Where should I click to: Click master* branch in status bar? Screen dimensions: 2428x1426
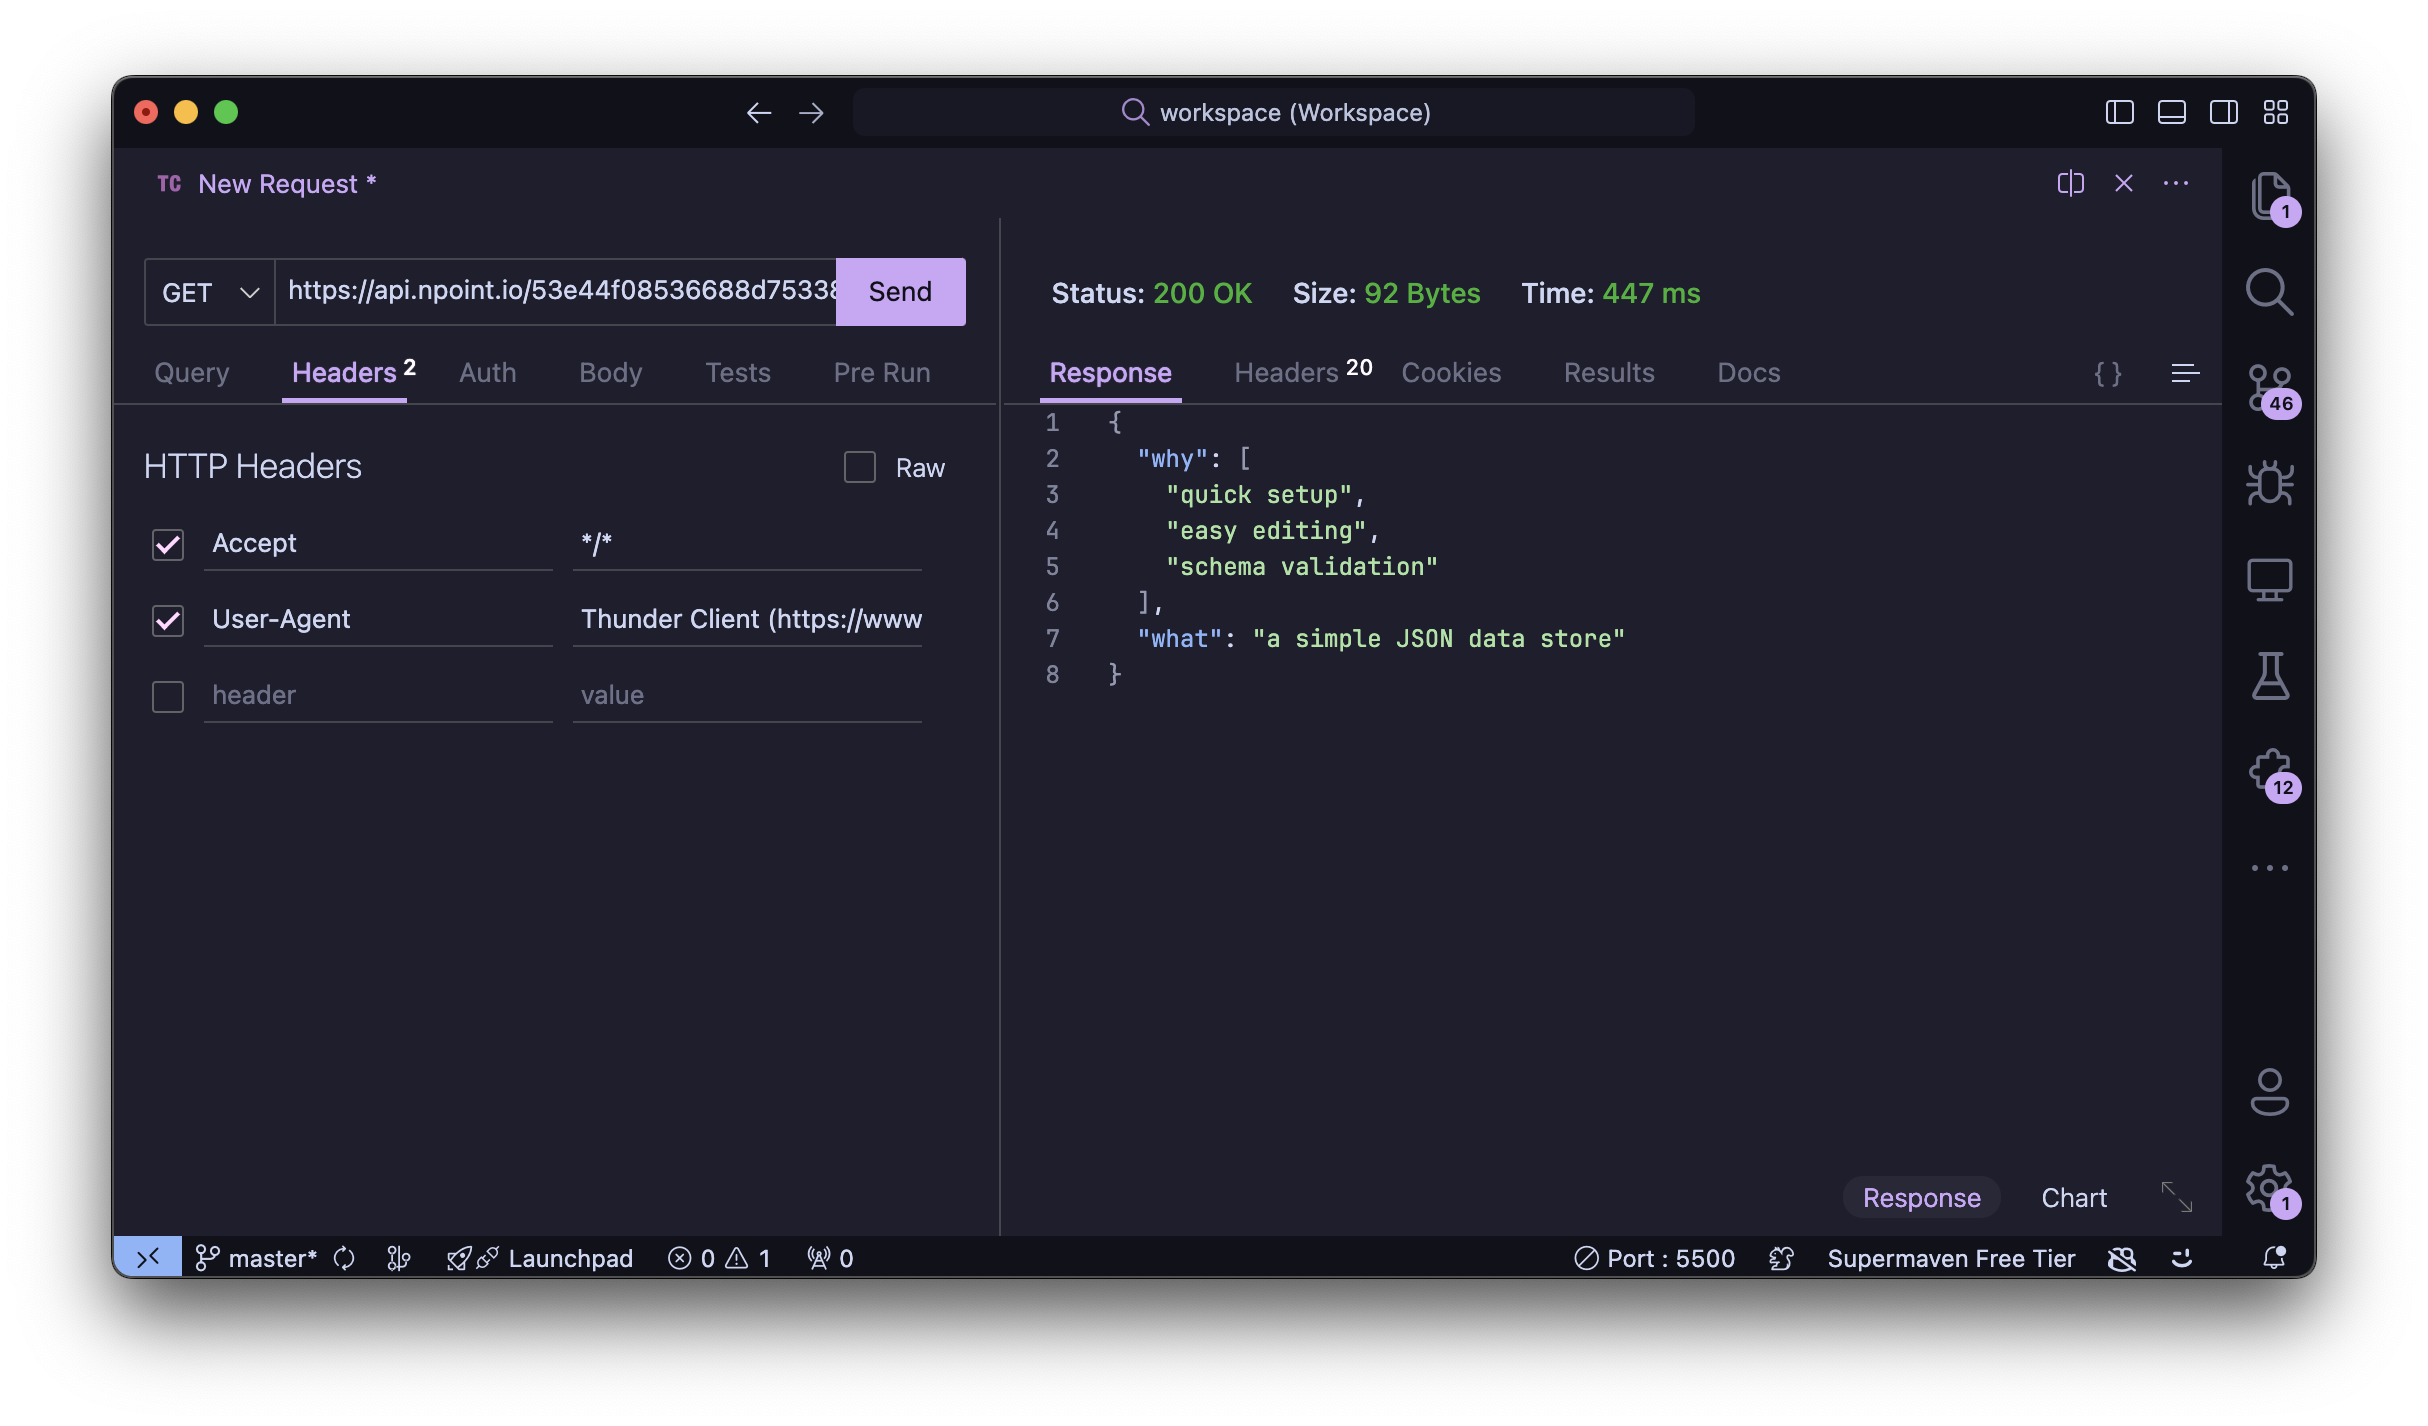point(256,1258)
